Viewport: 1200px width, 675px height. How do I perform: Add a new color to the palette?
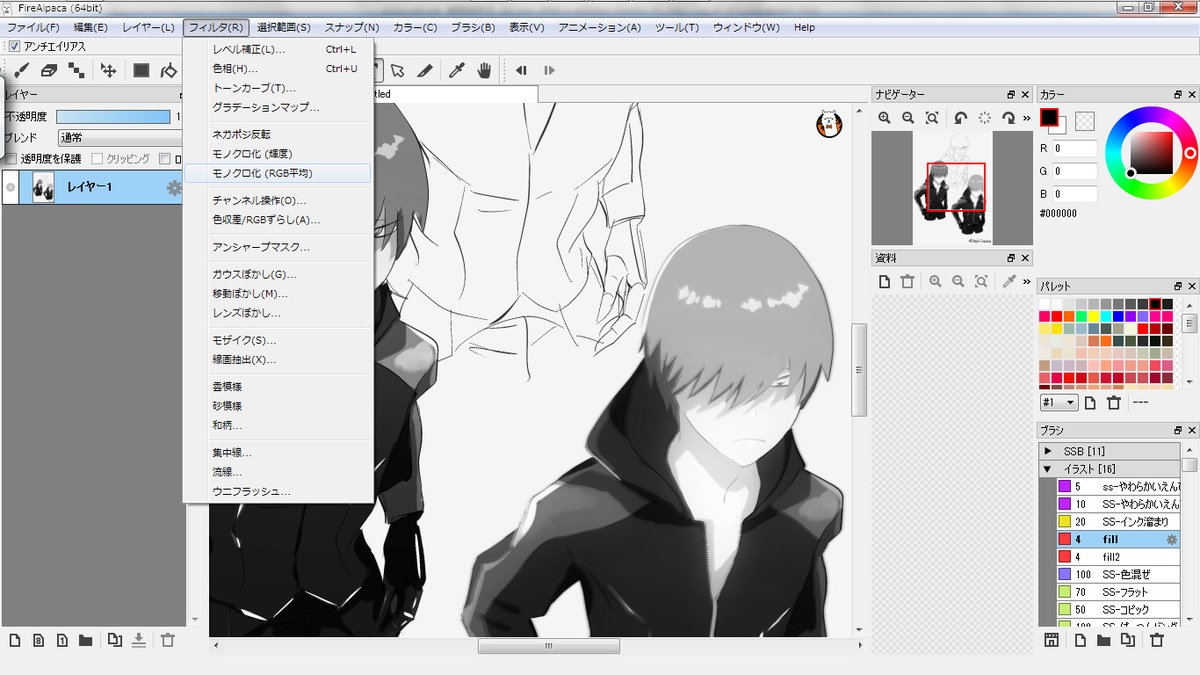1091,402
